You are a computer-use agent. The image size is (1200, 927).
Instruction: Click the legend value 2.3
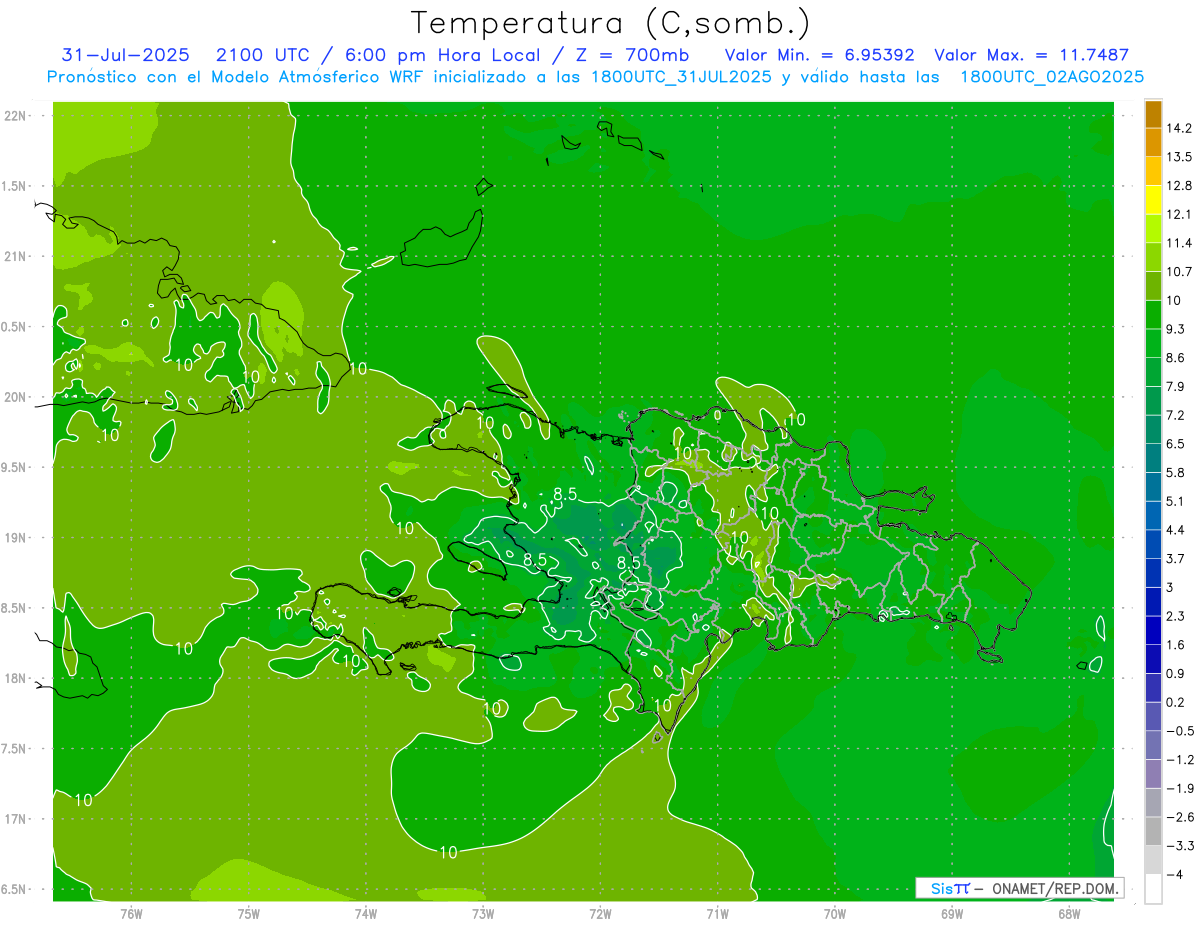[x=1176, y=617]
